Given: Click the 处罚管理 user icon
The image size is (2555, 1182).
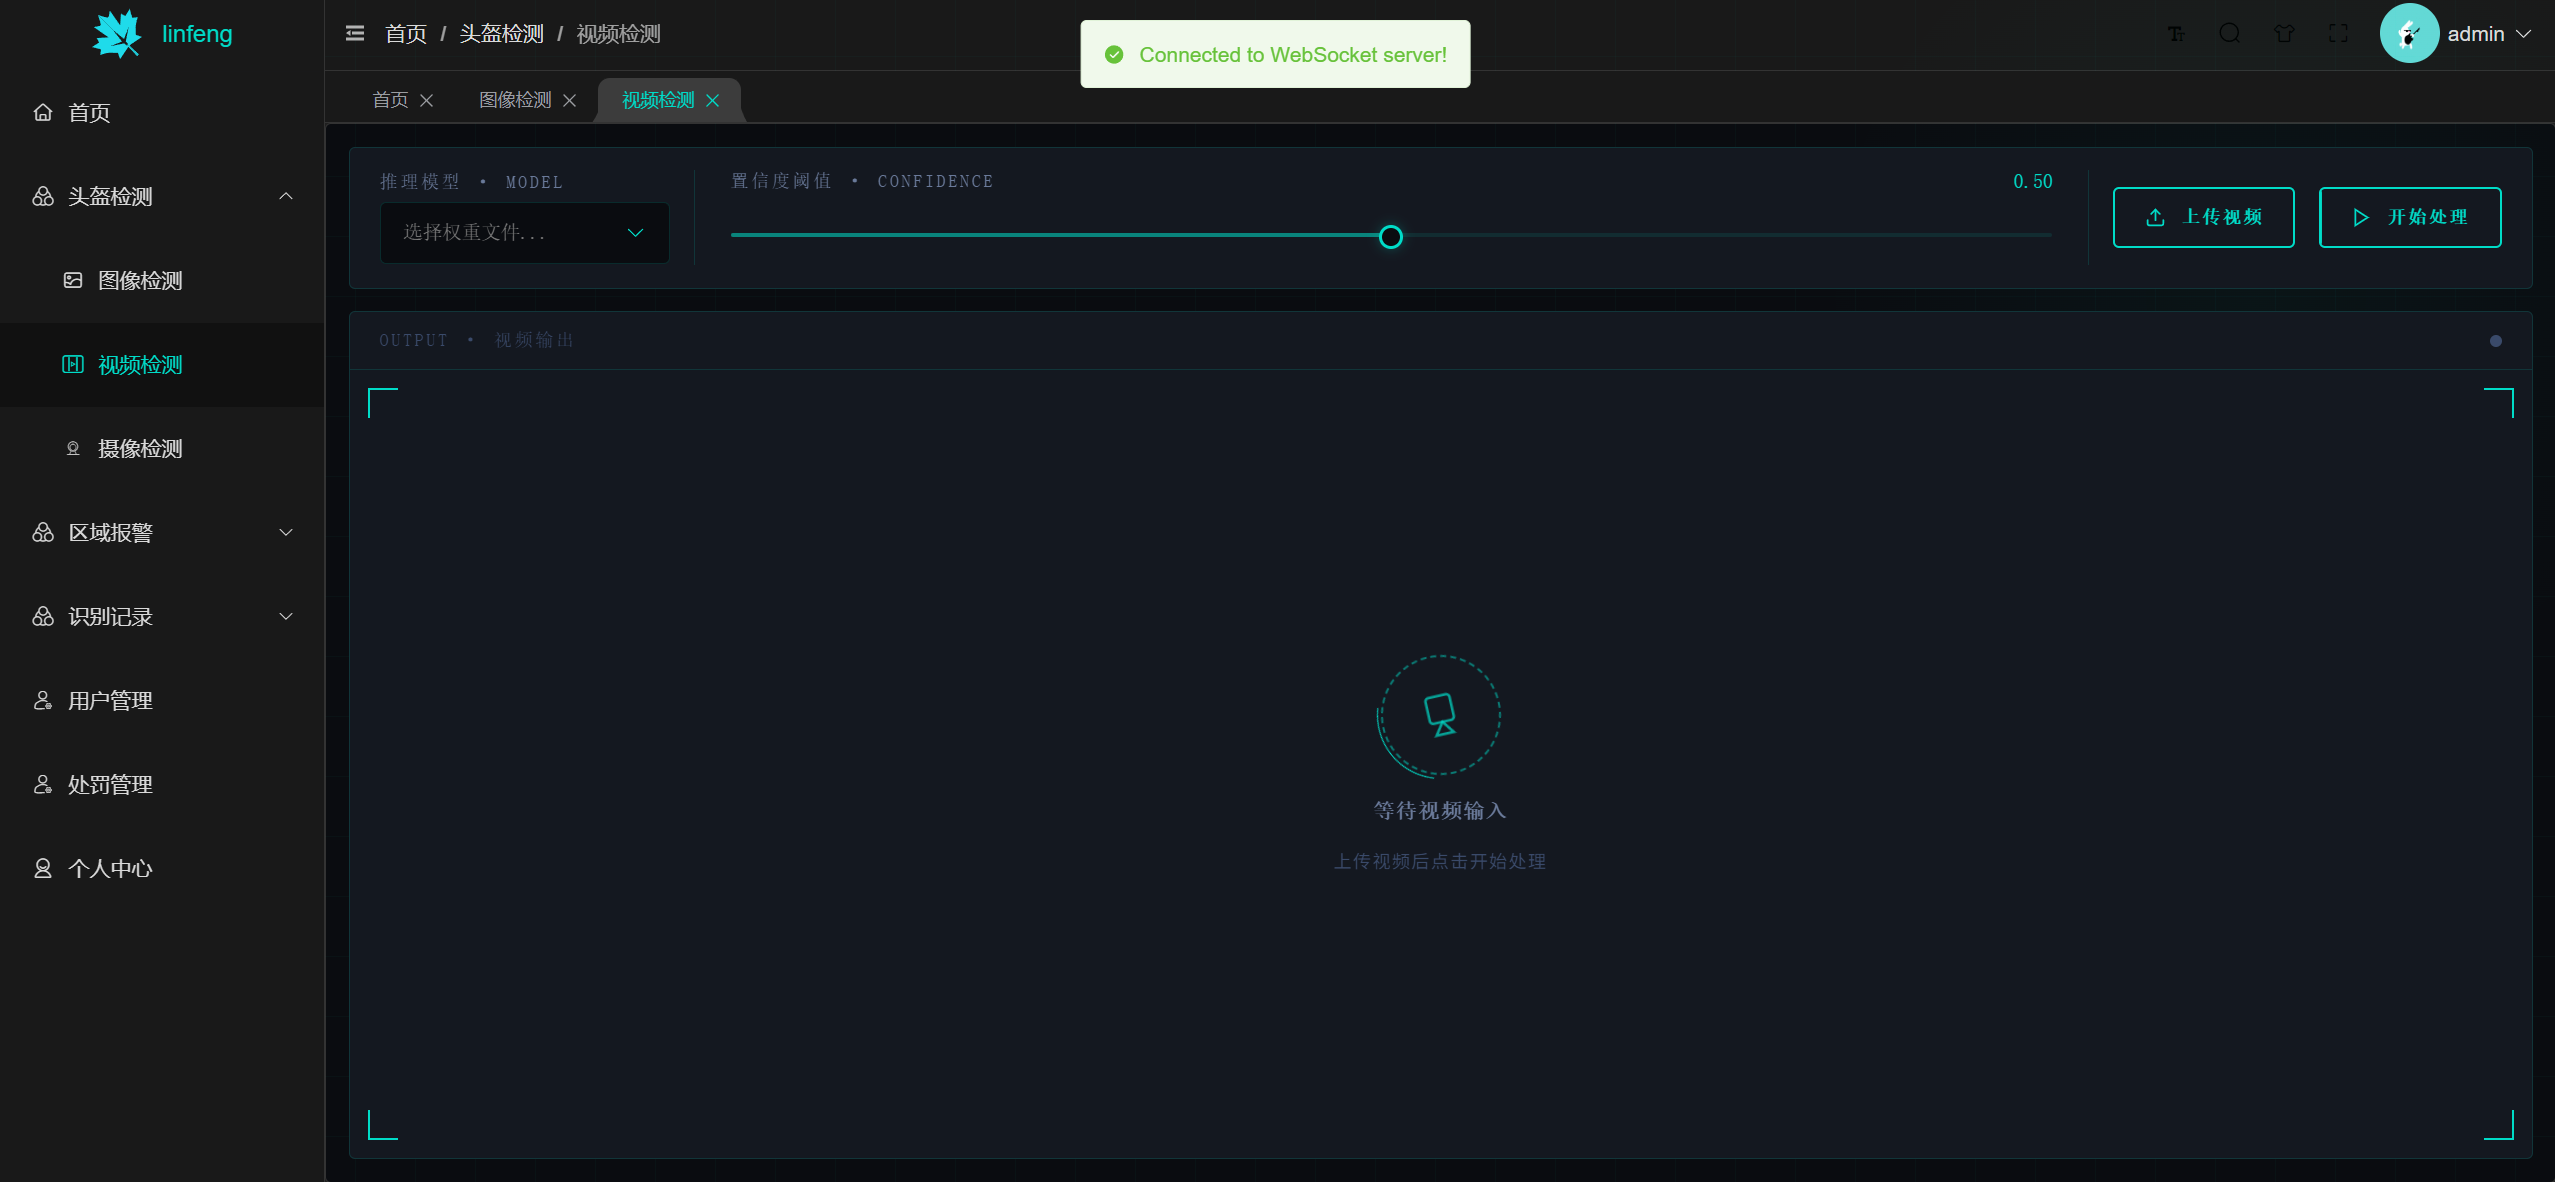Looking at the screenshot, I should pyautogui.click(x=43, y=784).
